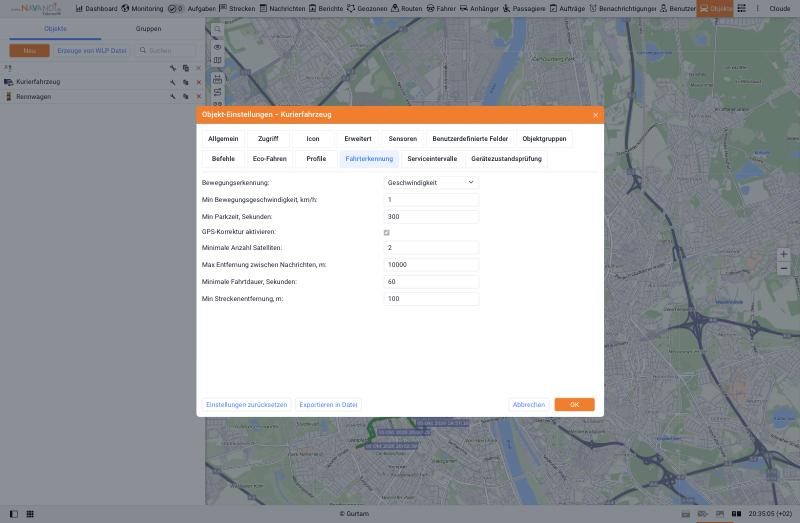Open Nachrichten in the top menu
The height and width of the screenshot is (523, 800).
(282, 9)
